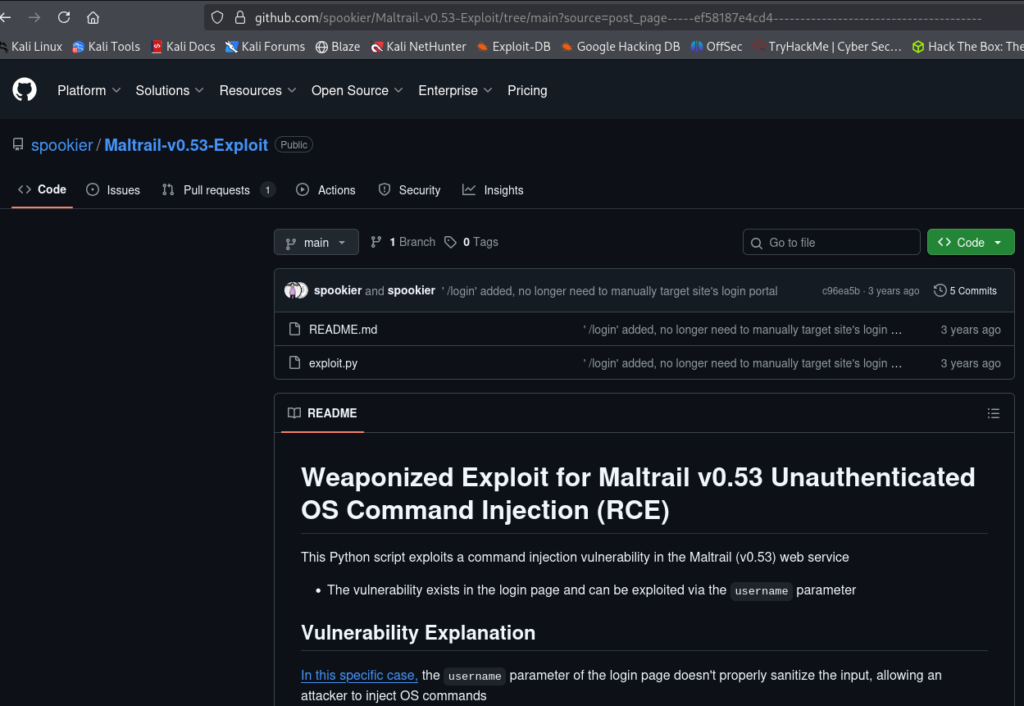1024x706 pixels.
Task: Expand the Solutions navigation menu
Action: tap(169, 90)
